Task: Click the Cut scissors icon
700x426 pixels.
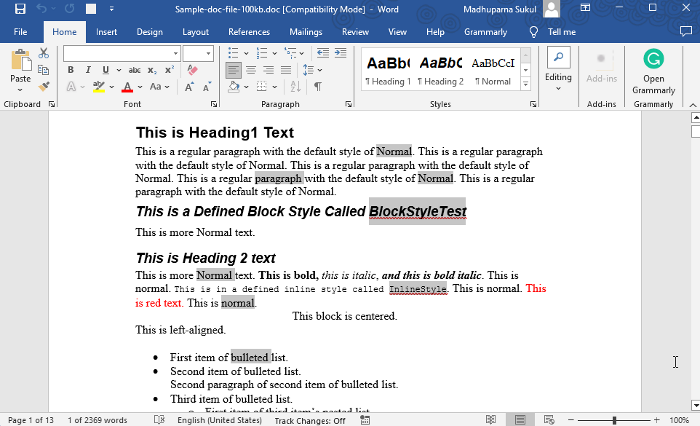Action: pyautogui.click(x=44, y=53)
